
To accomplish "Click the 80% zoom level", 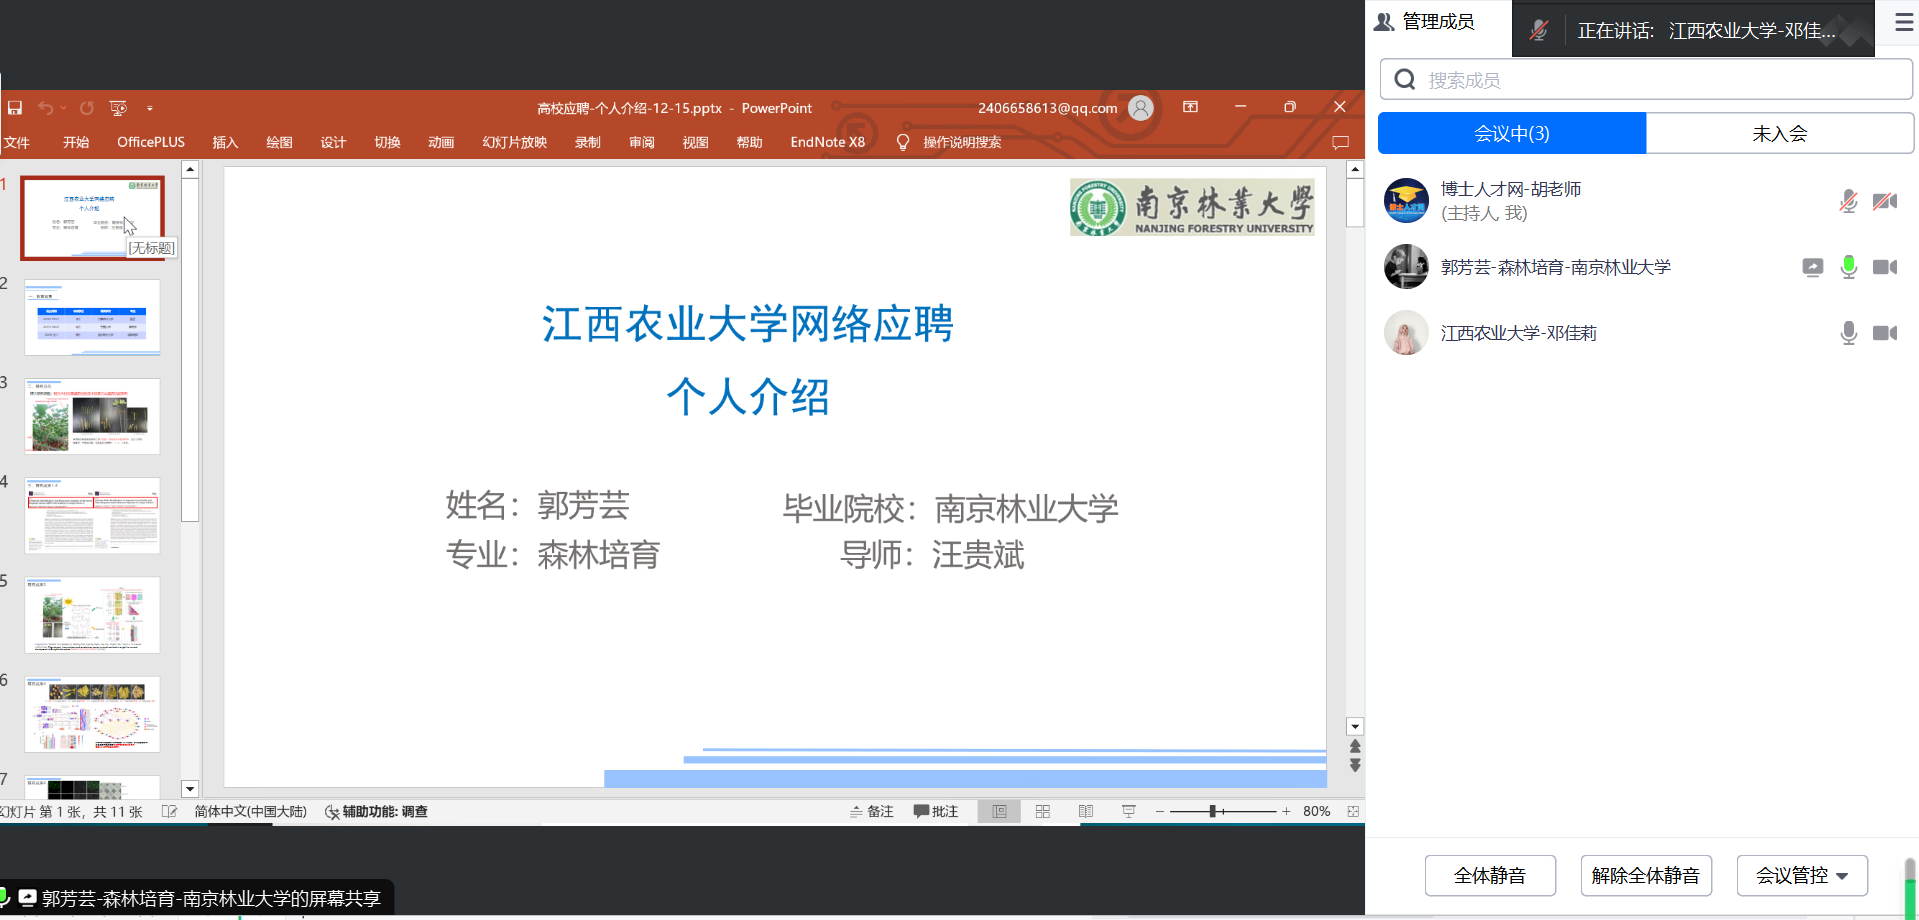I will [x=1317, y=812].
